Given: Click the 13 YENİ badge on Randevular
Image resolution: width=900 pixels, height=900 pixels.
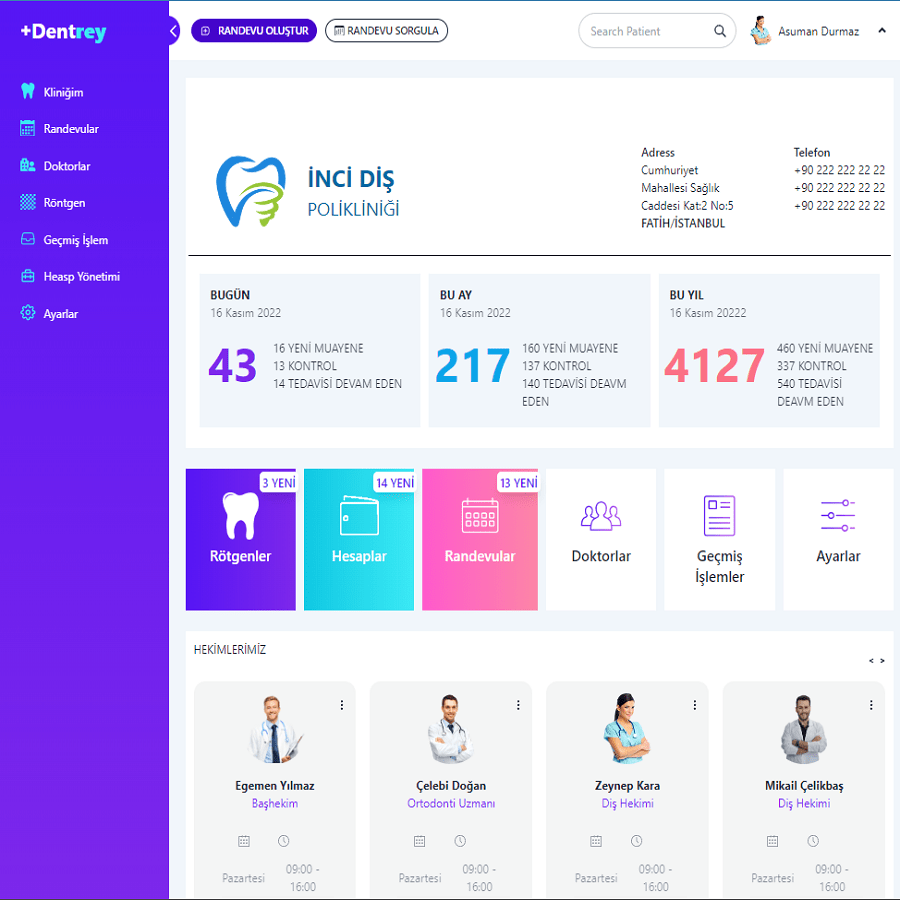Looking at the screenshot, I should 518,483.
